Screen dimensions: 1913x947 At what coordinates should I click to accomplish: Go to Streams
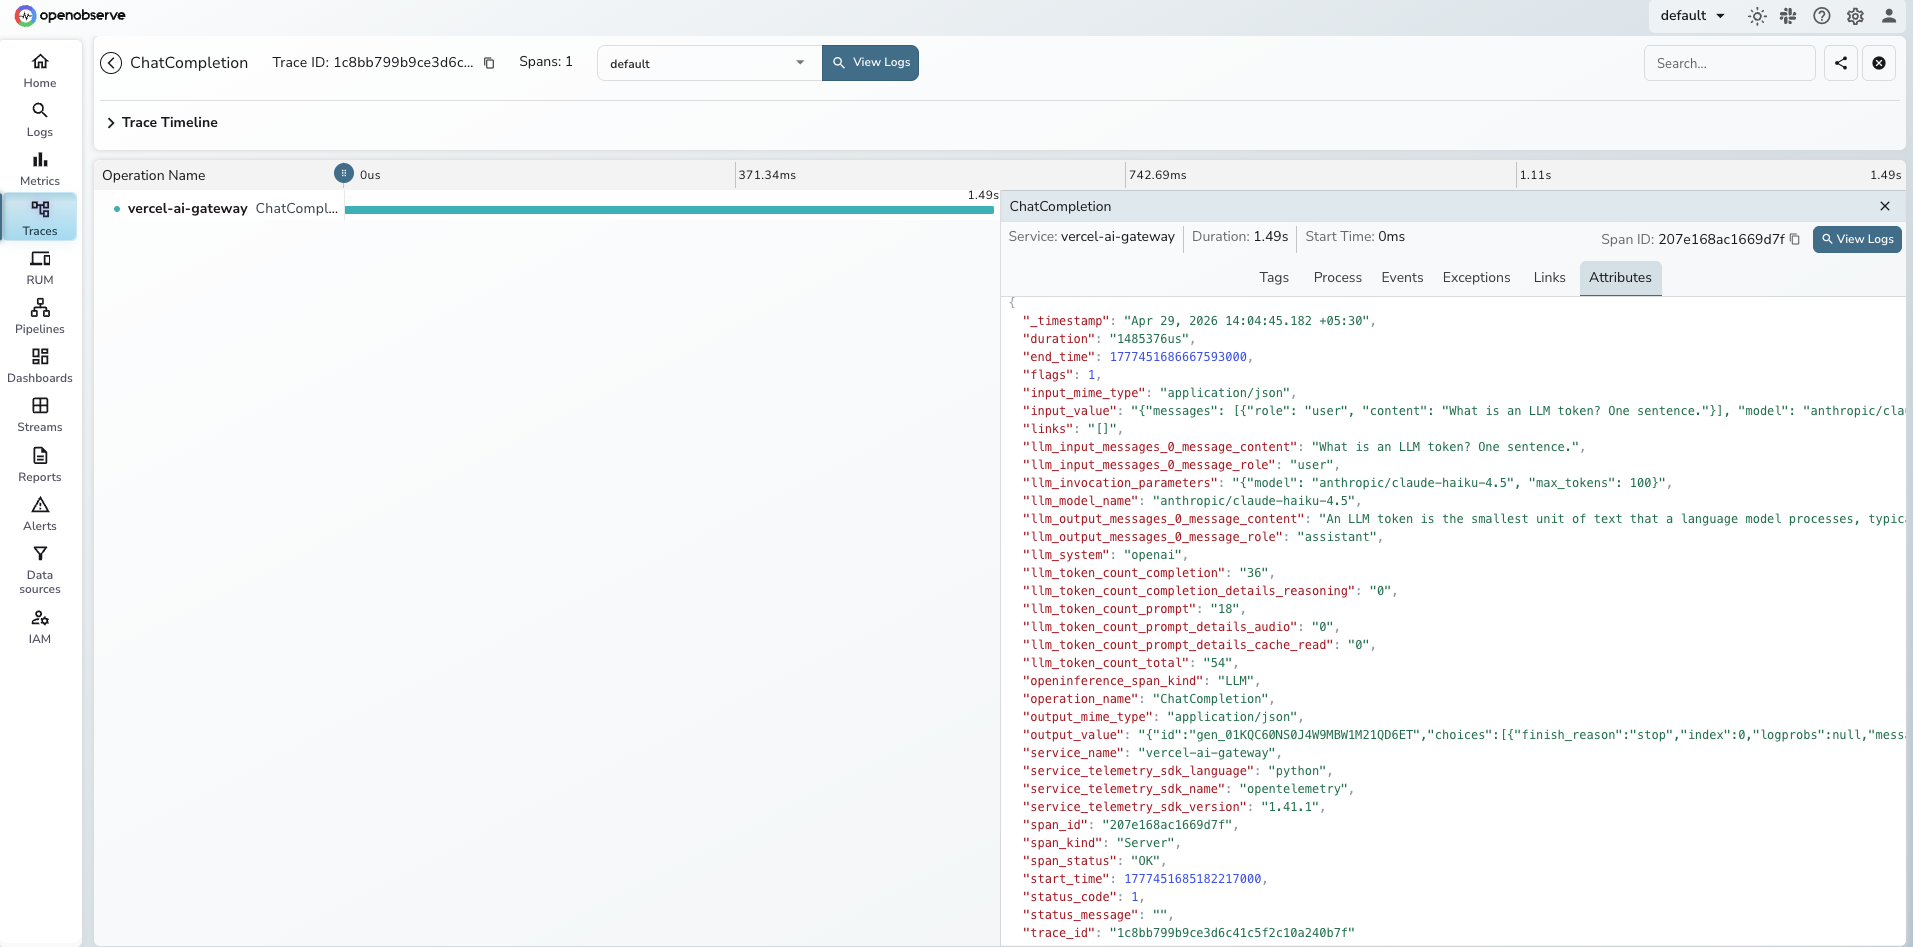[x=40, y=414]
